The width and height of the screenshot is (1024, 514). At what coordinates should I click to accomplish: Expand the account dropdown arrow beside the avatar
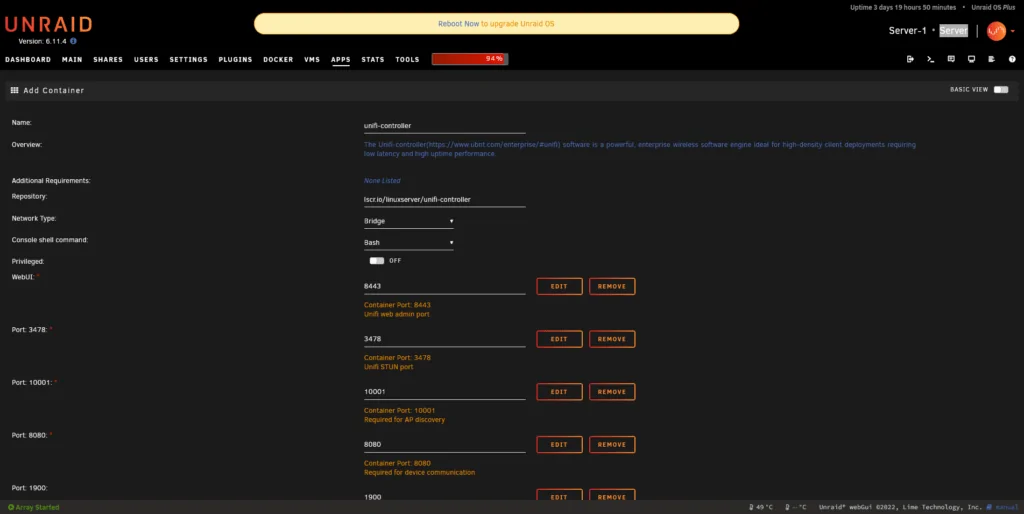pyautogui.click(x=1013, y=31)
